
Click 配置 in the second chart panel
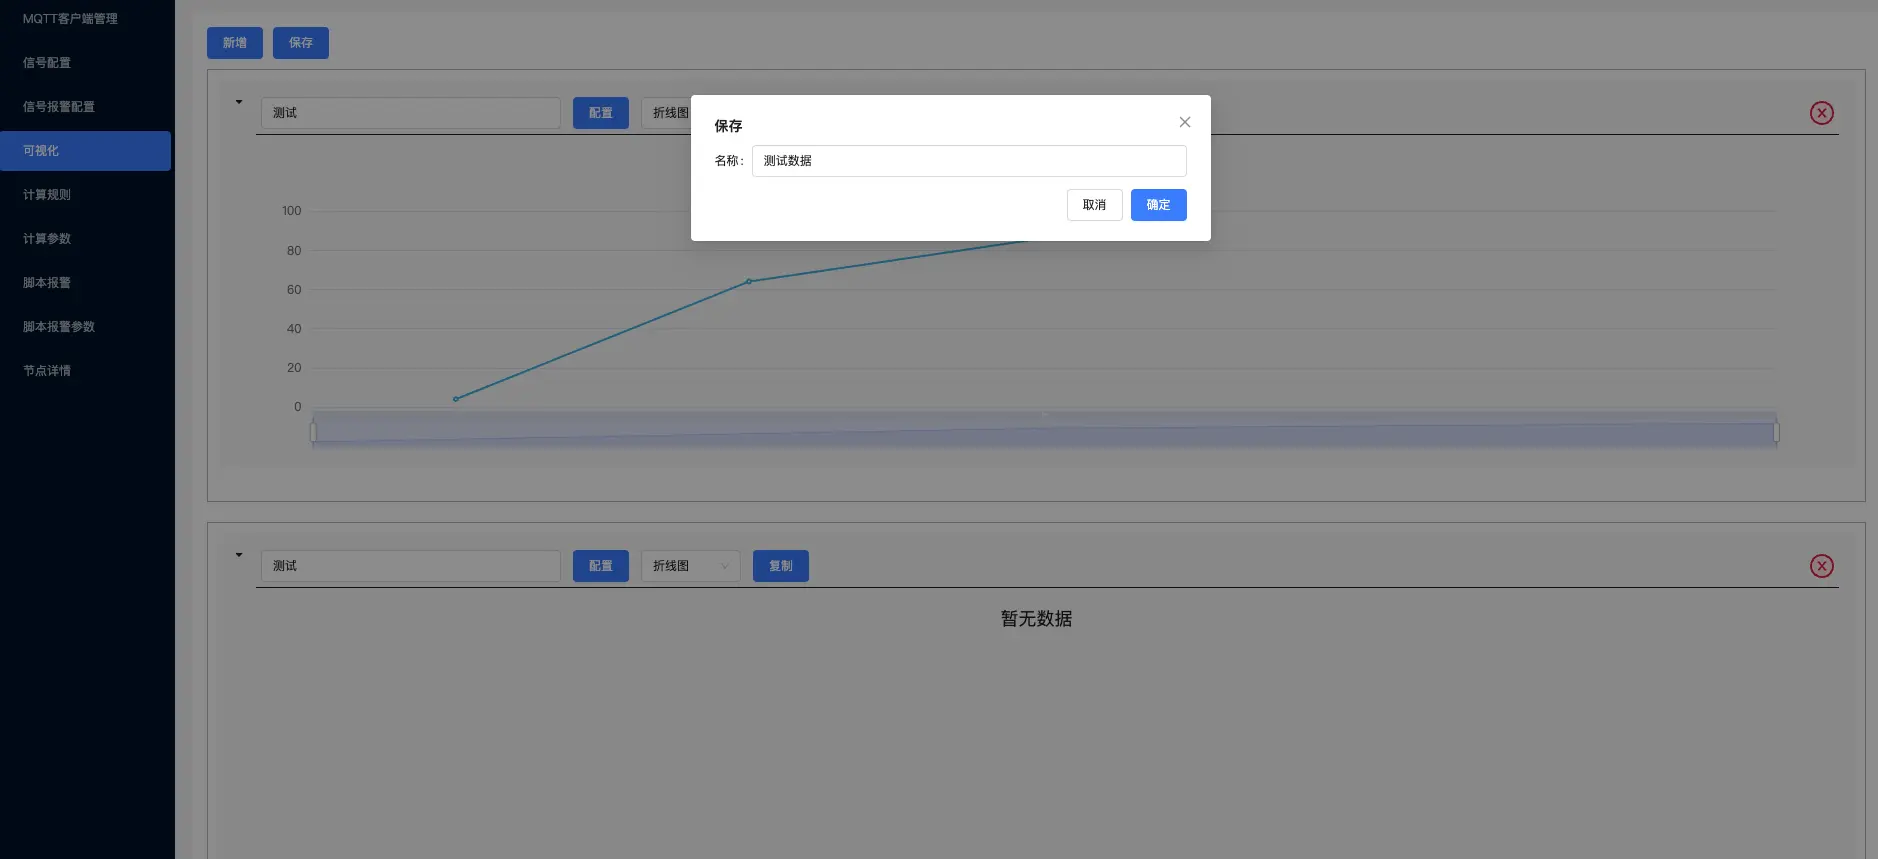tap(601, 566)
